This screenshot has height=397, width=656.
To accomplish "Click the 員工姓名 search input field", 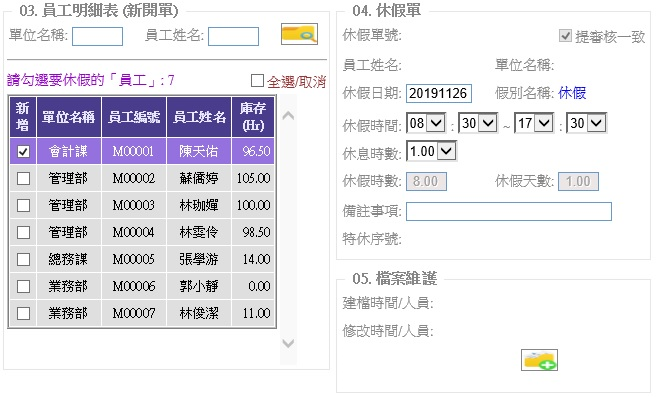I will pos(233,36).
